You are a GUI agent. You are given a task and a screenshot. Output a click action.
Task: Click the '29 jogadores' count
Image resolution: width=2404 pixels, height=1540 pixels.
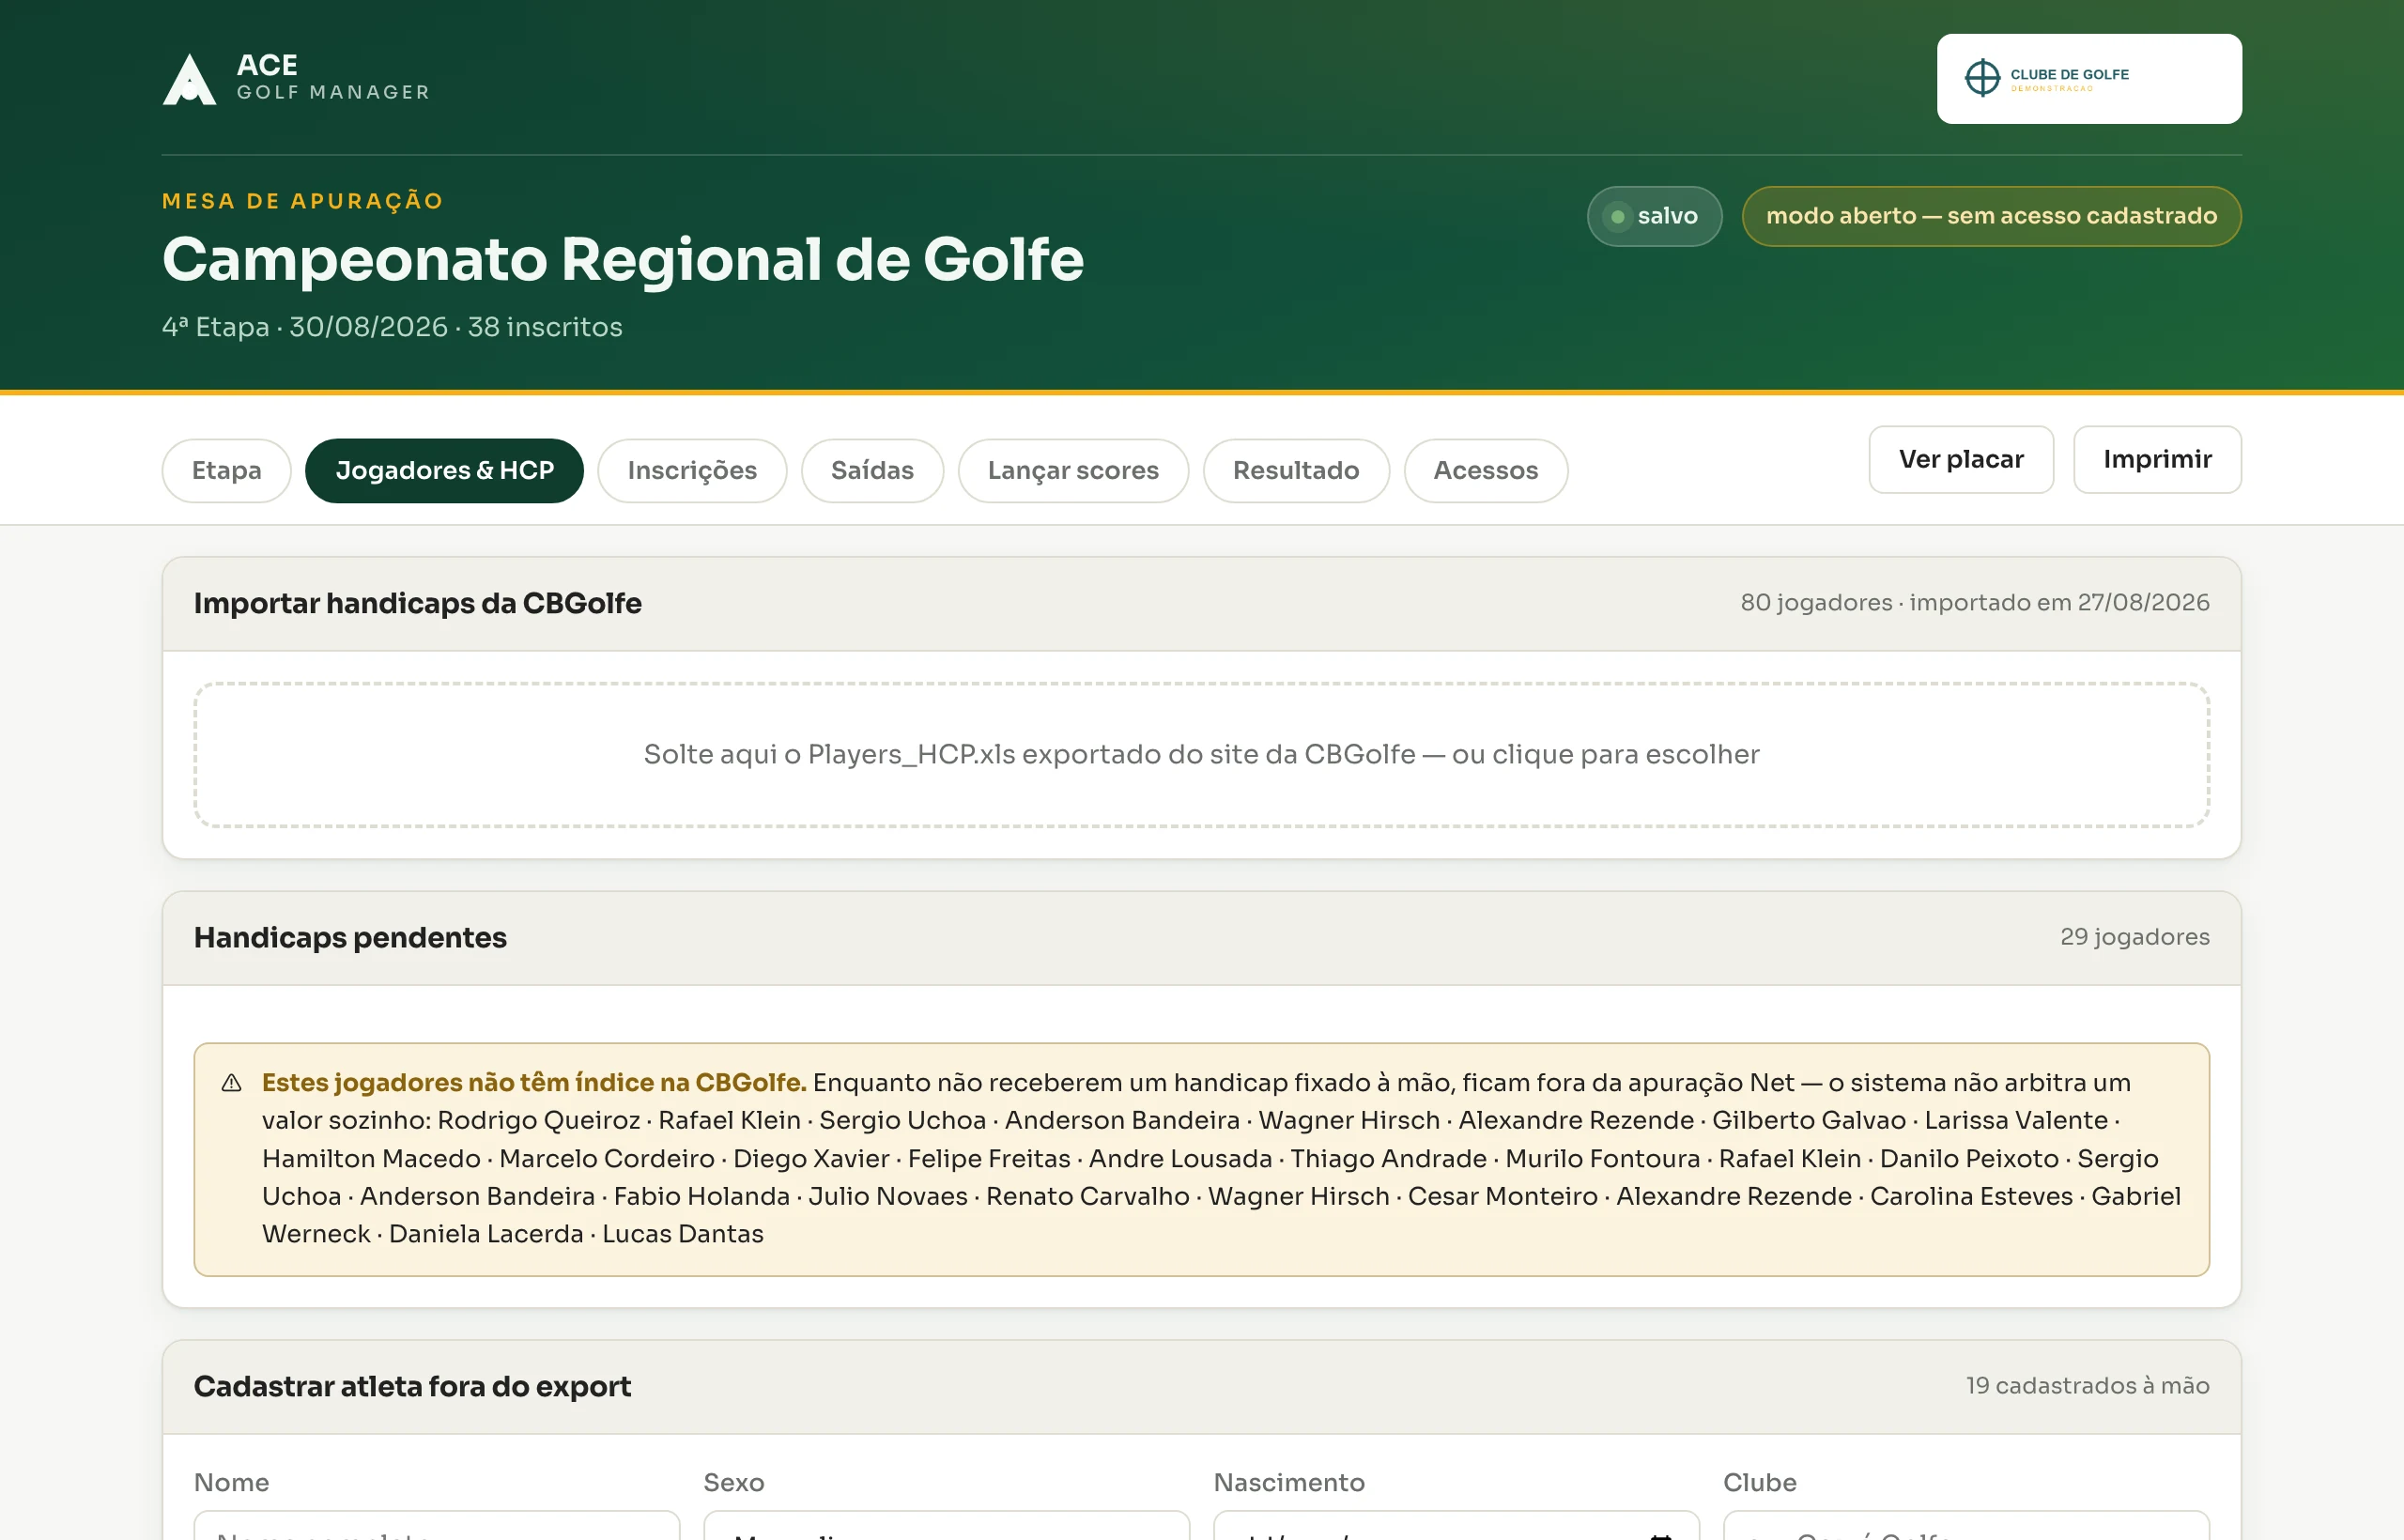click(2134, 937)
